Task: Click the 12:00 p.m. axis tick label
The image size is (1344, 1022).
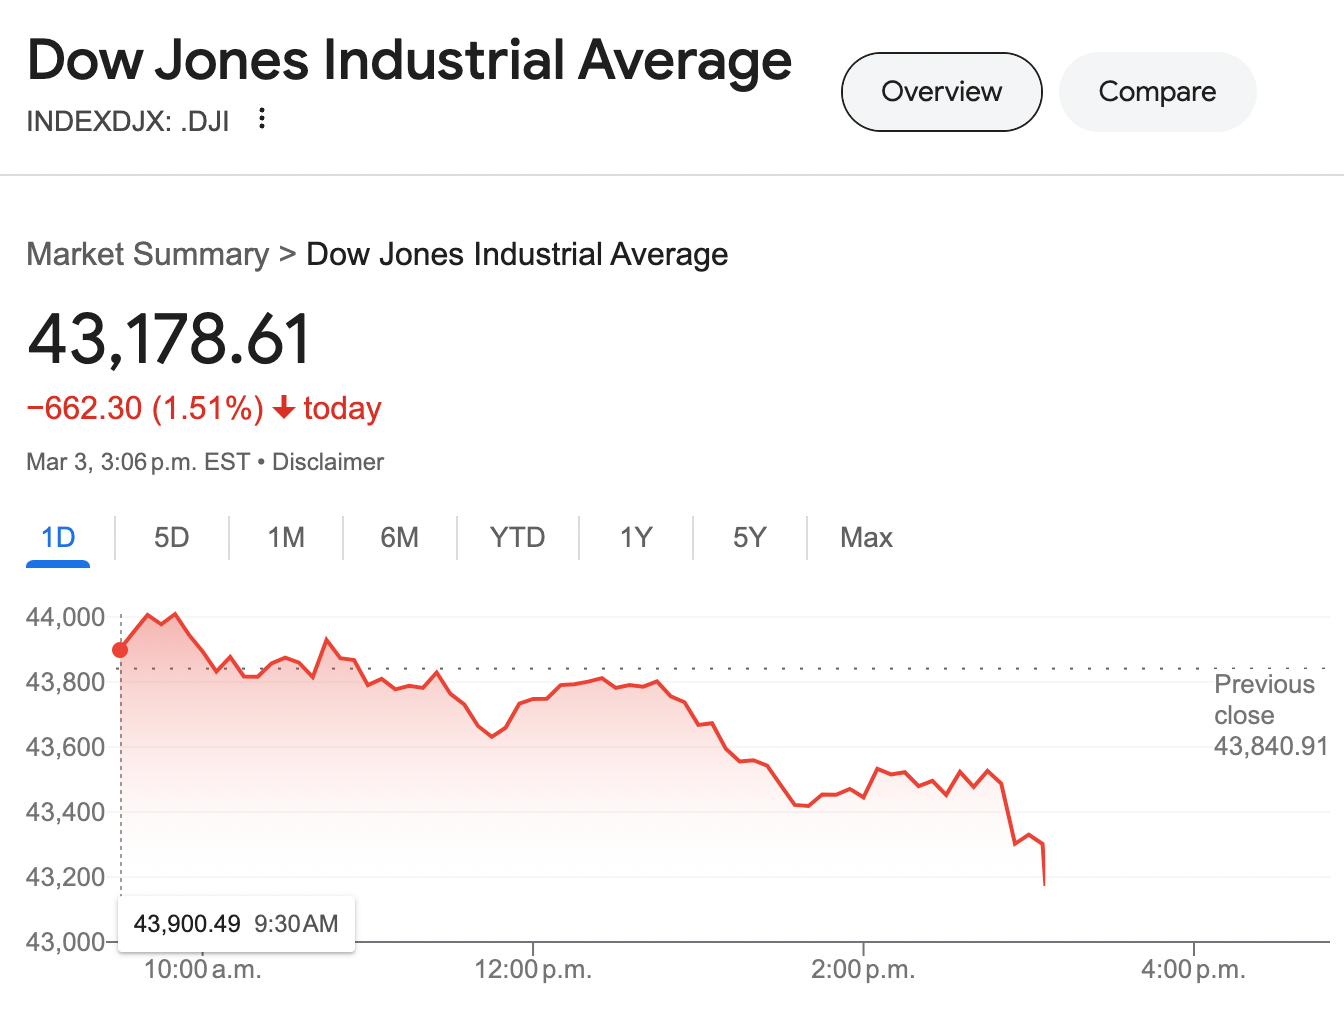Action: tap(533, 969)
